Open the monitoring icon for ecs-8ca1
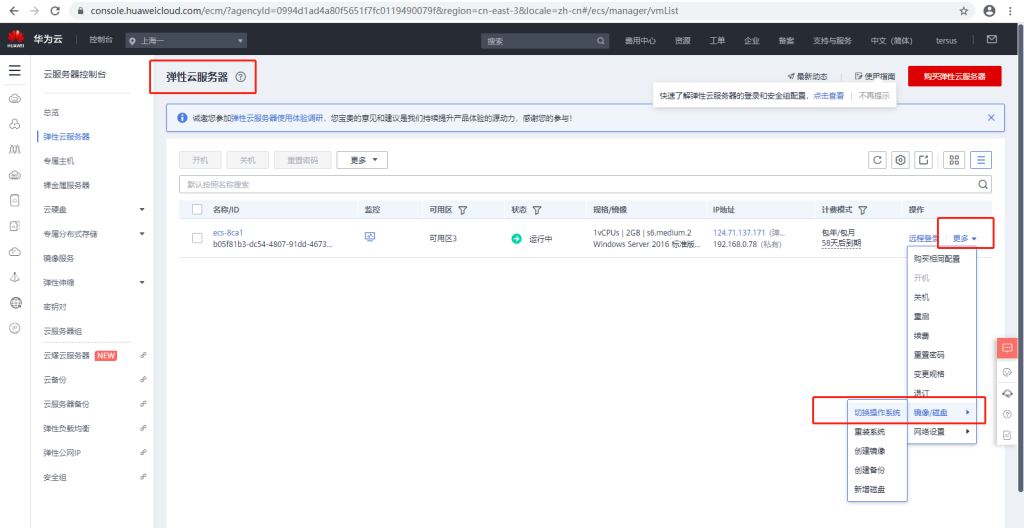This screenshot has width=1024, height=528. pyautogui.click(x=370, y=237)
